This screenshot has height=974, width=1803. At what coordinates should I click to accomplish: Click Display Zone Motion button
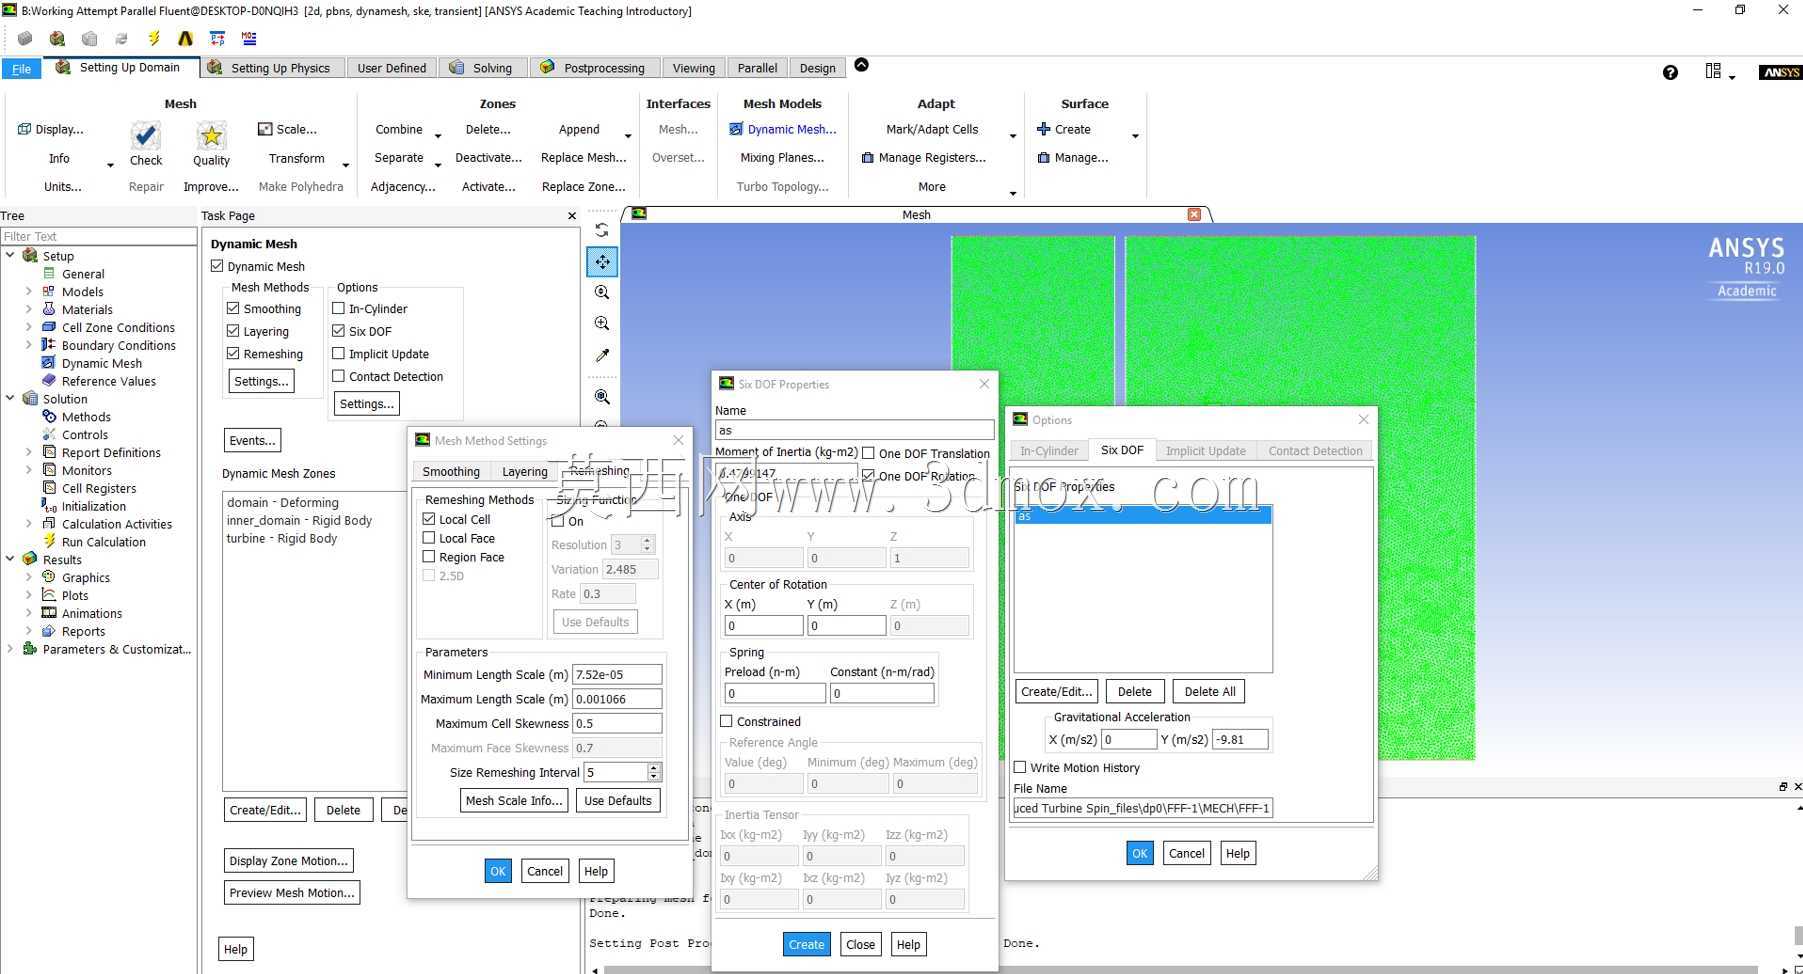coord(289,860)
